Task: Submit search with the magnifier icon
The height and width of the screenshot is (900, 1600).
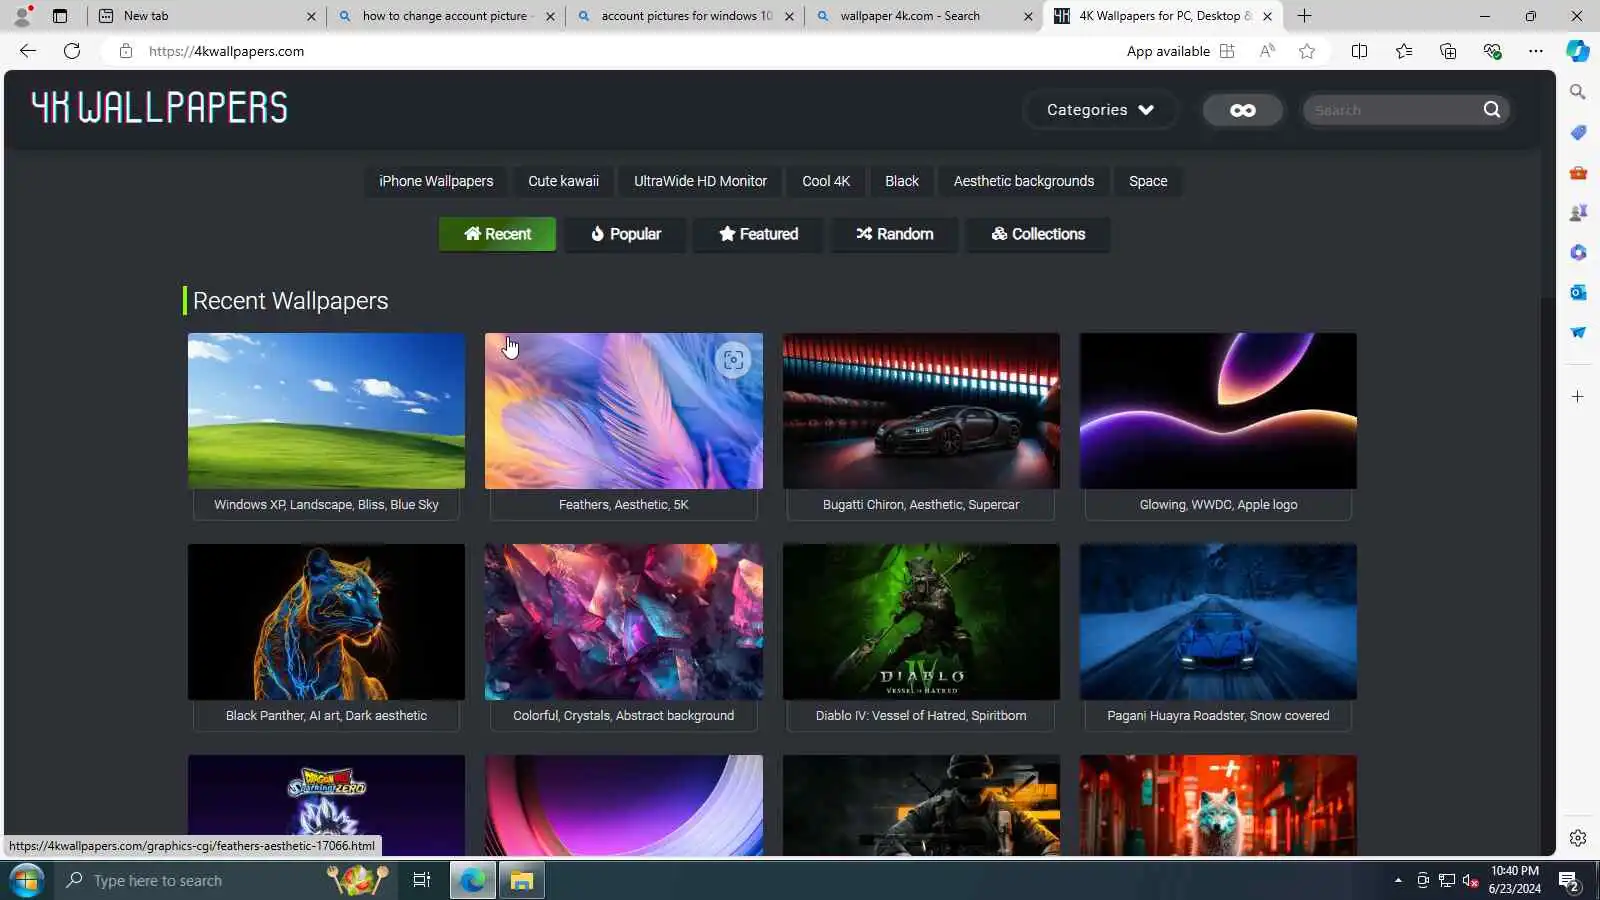Action: pyautogui.click(x=1491, y=110)
